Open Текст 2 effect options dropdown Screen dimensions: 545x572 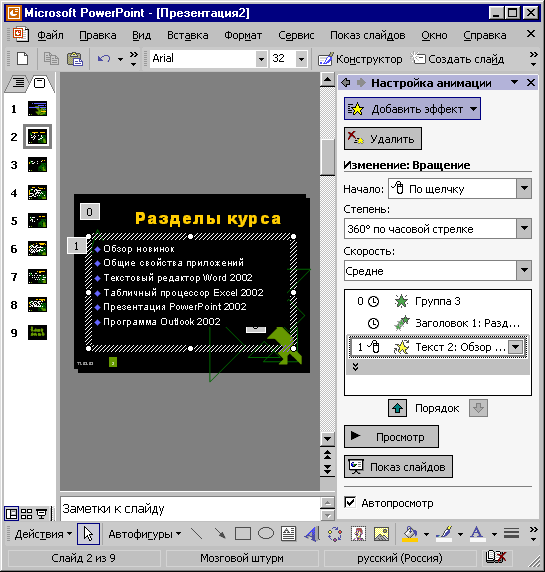pos(515,347)
